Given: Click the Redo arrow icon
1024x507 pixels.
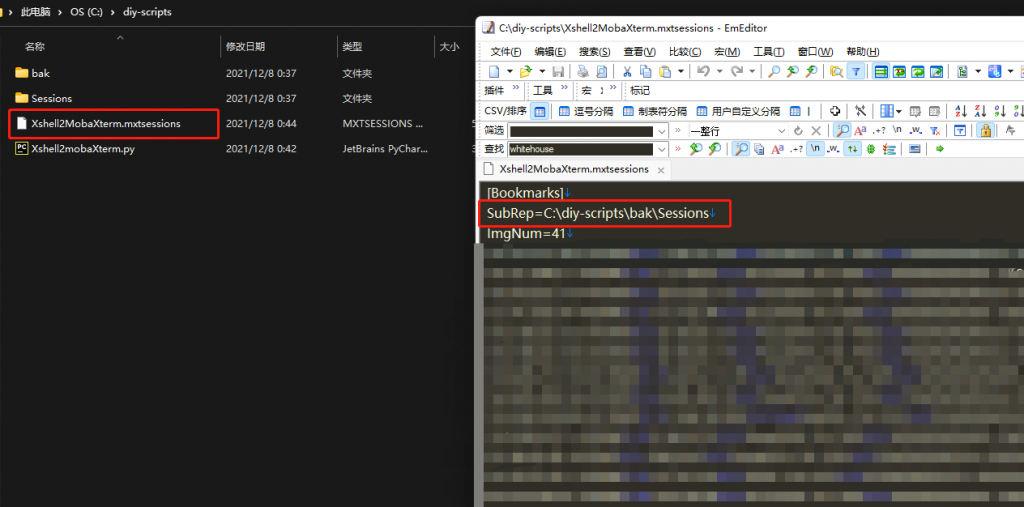Looking at the screenshot, I should (x=737, y=71).
